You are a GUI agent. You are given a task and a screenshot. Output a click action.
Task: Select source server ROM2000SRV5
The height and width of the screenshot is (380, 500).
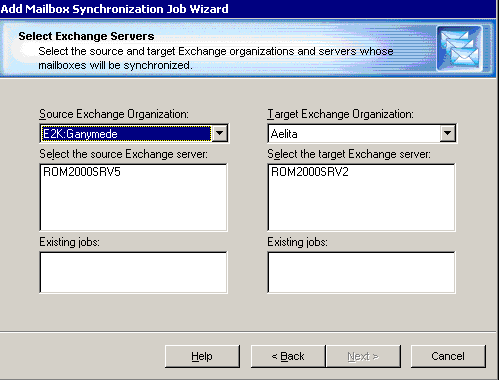point(82,172)
